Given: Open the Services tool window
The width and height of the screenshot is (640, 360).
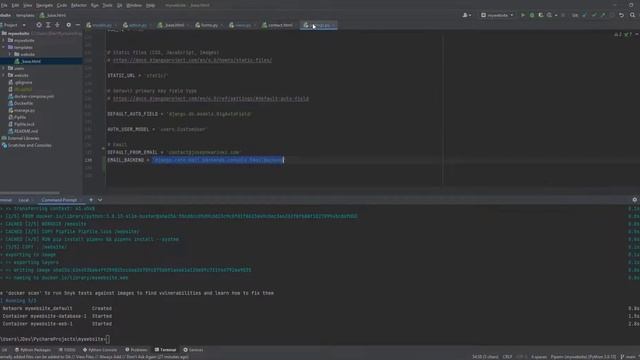Looking at the screenshot, I should [193, 350].
